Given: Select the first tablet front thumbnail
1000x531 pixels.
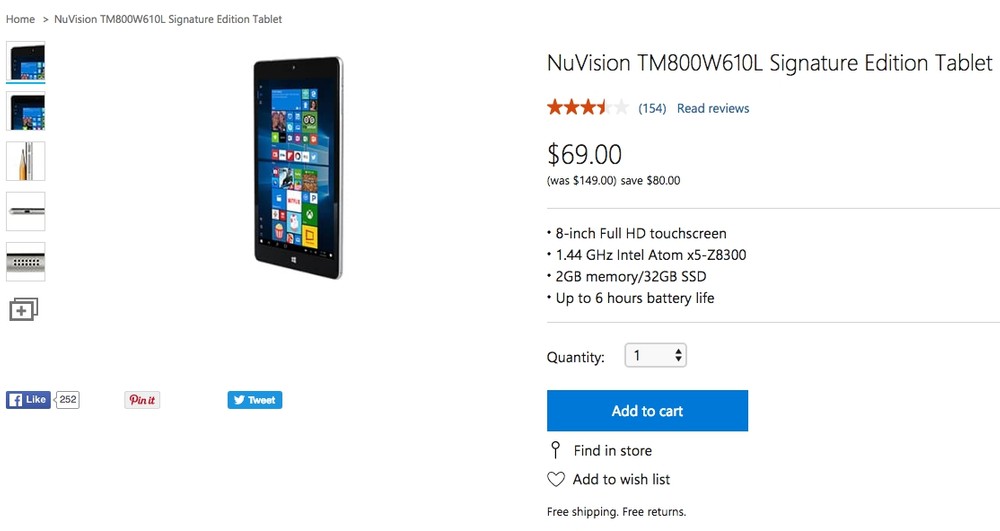Looking at the screenshot, I should [26, 61].
